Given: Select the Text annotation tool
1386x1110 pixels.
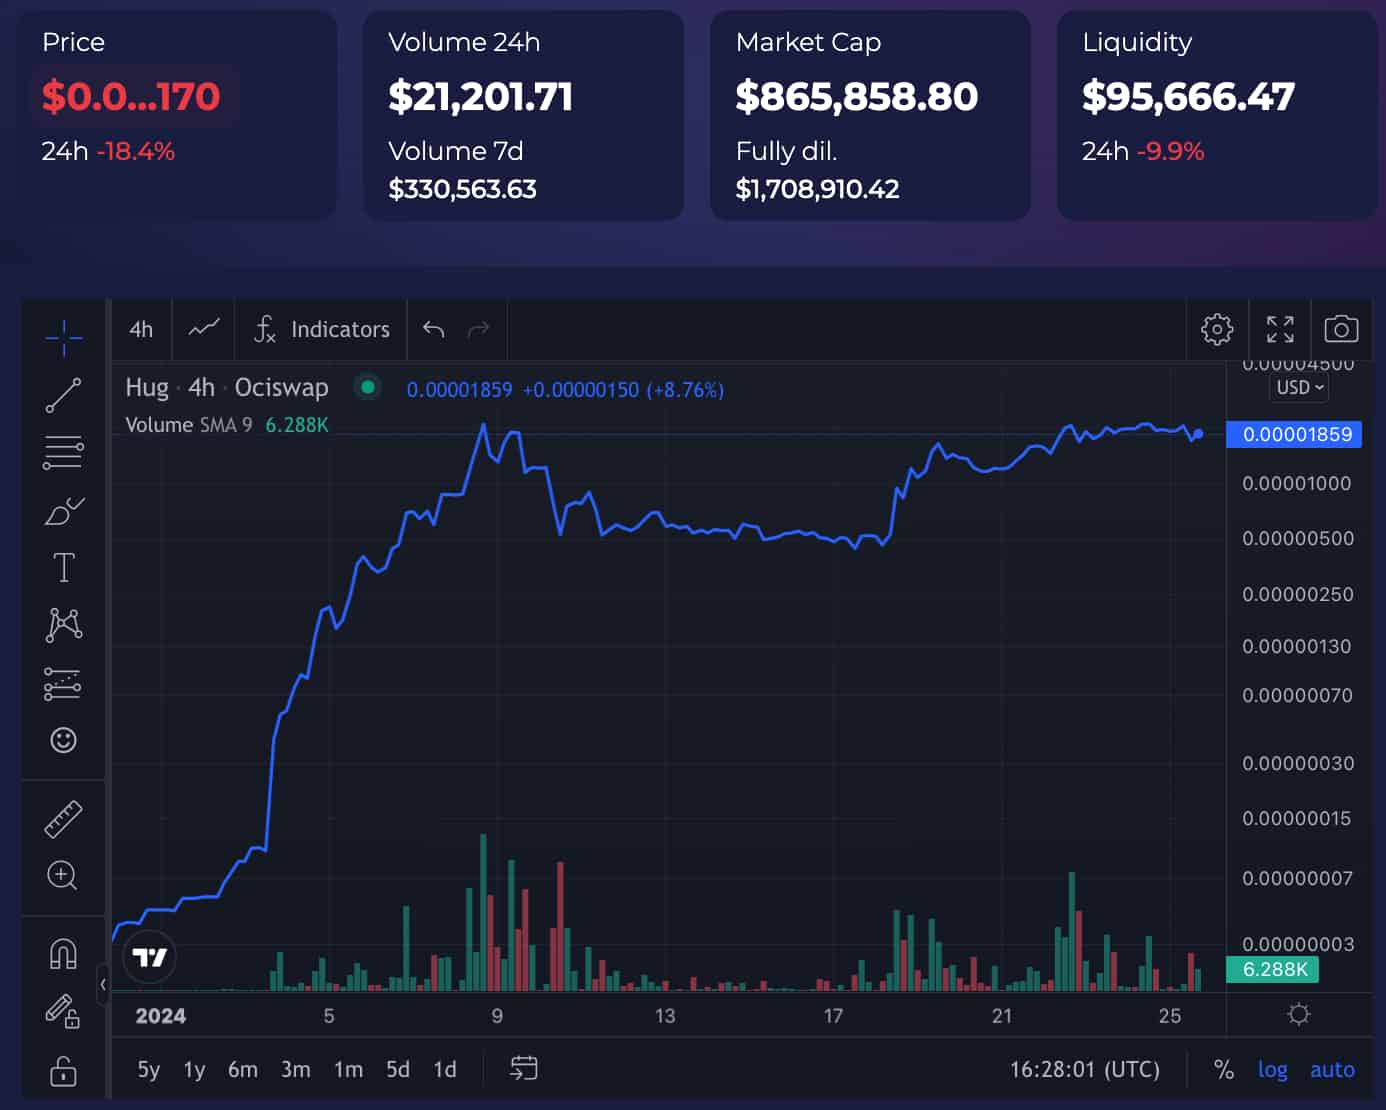Looking at the screenshot, I should pyautogui.click(x=63, y=568).
